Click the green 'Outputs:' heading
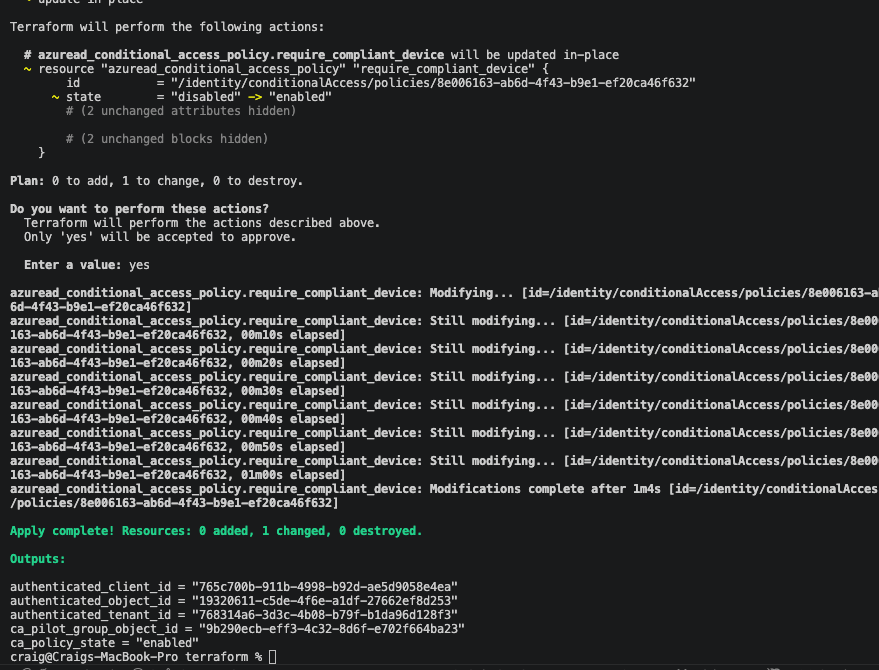 pos(38,559)
